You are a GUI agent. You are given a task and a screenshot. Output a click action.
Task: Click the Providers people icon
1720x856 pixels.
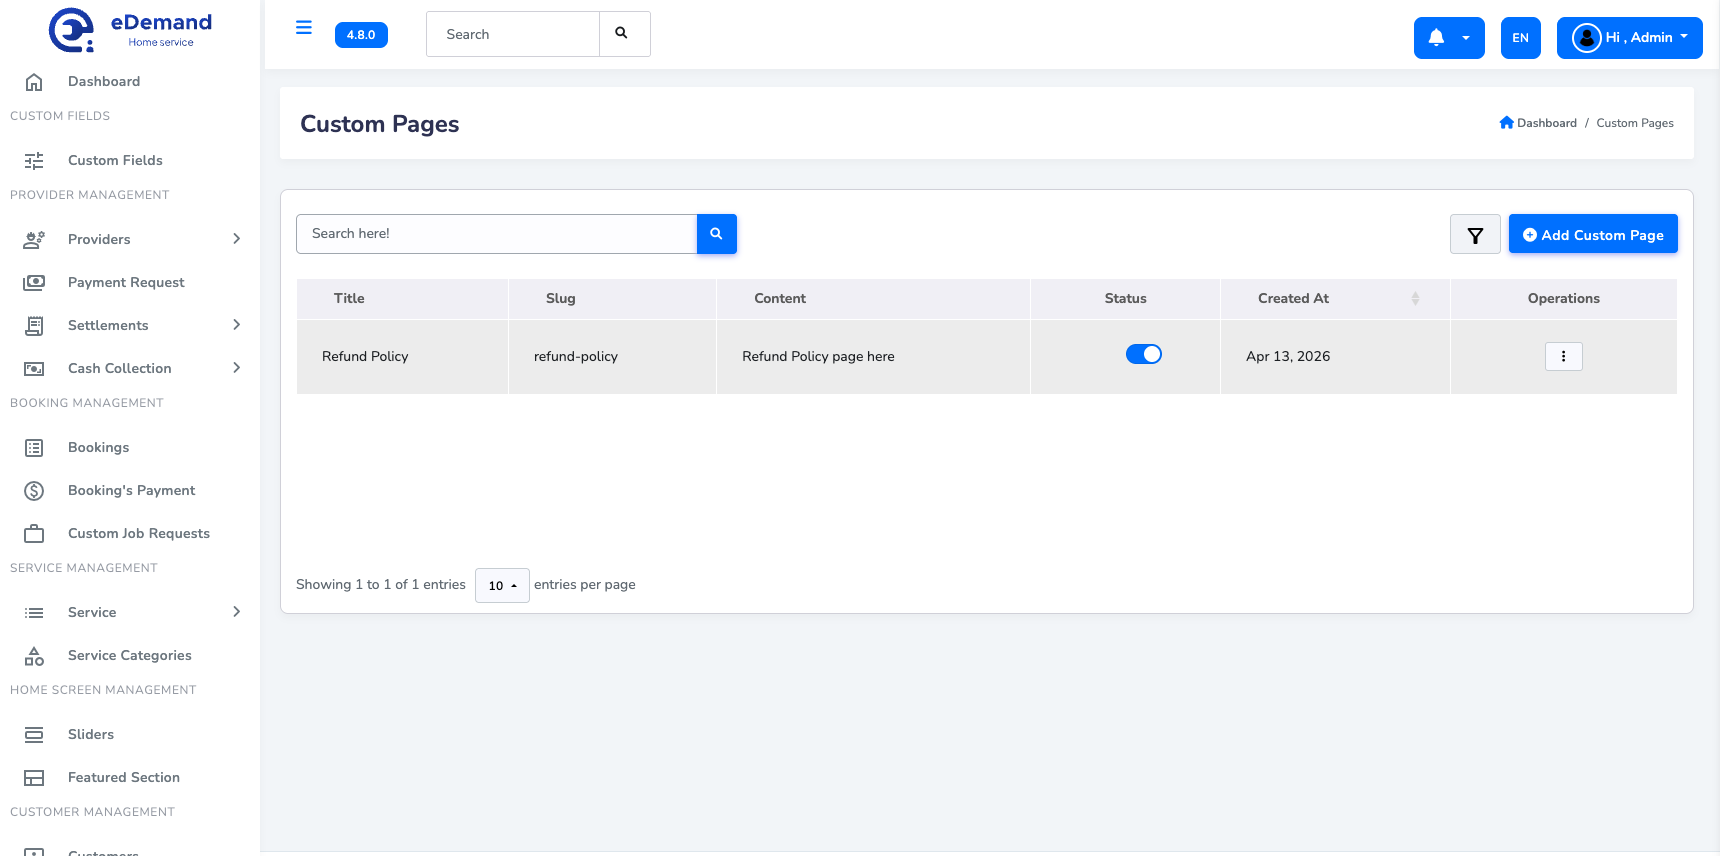[34, 240]
